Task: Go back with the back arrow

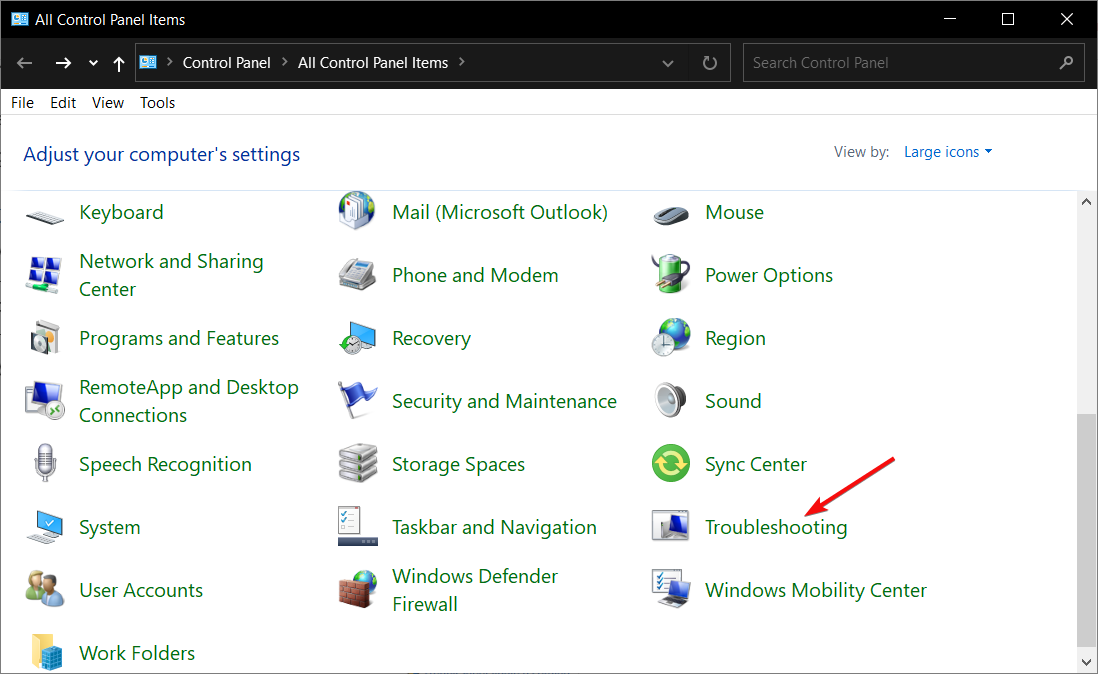Action: coord(25,63)
